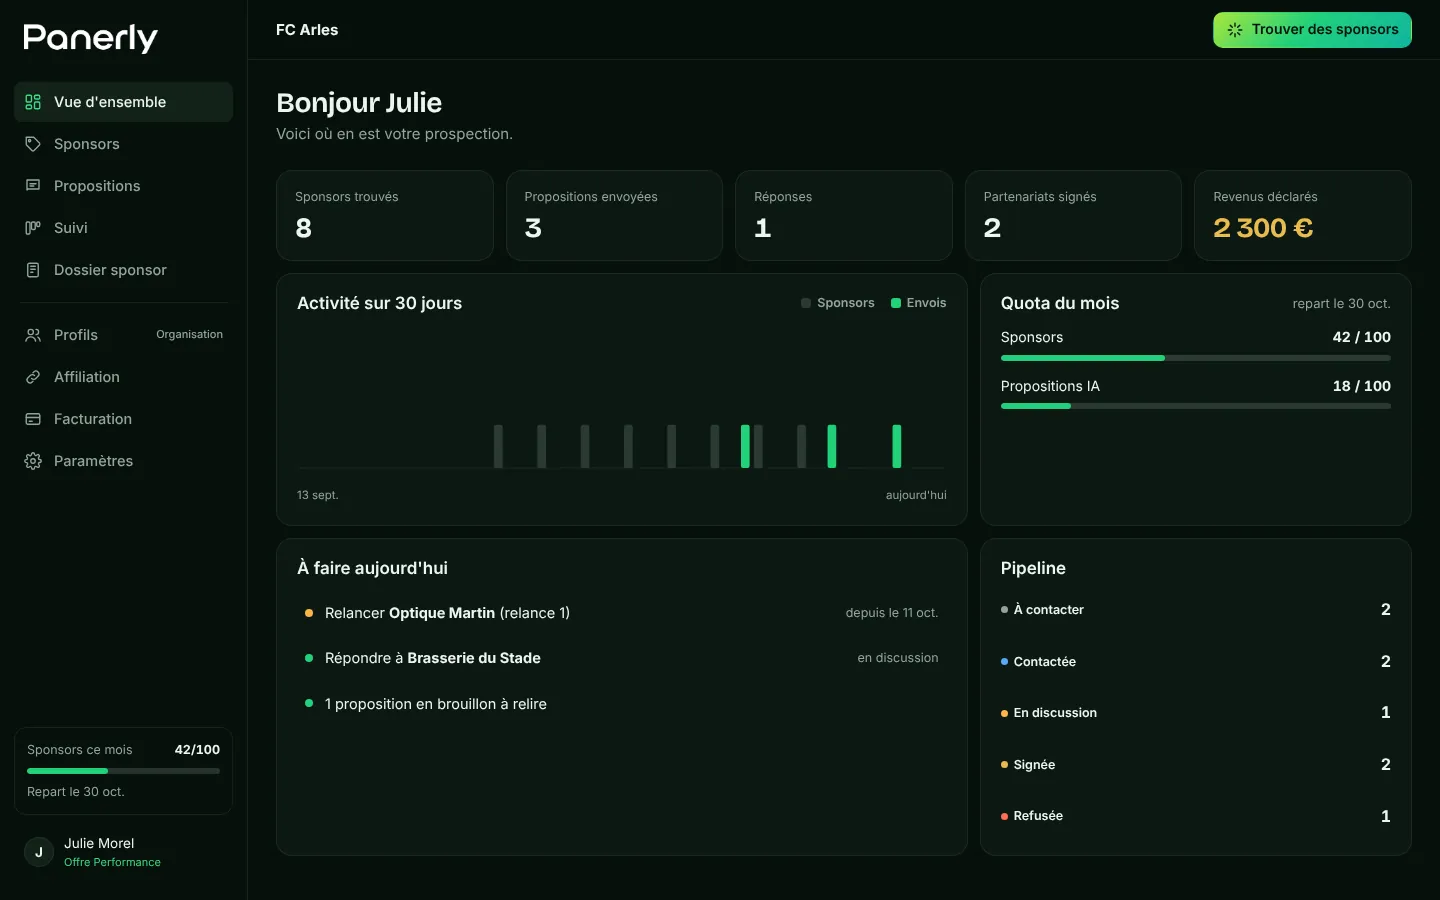1440x900 pixels.
Task: Click the Julie Morel avatar
Action: click(x=39, y=852)
